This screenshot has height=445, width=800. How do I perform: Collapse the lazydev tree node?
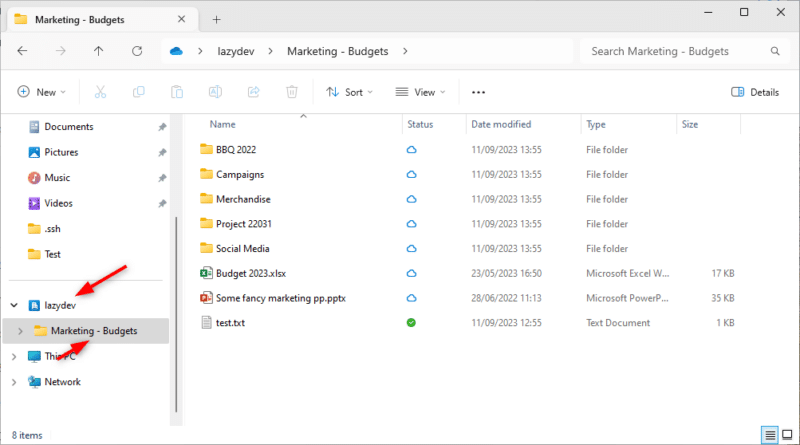(x=14, y=305)
